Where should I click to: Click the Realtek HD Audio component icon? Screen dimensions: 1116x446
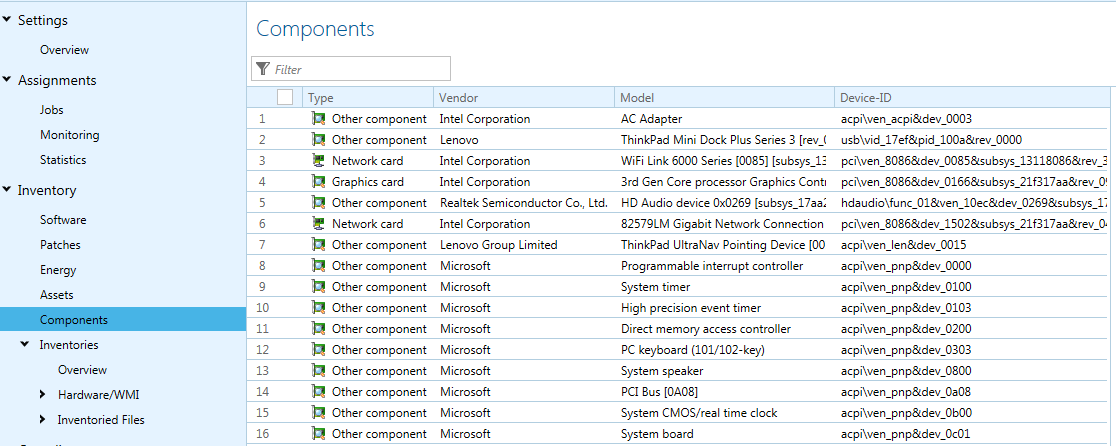pos(319,203)
